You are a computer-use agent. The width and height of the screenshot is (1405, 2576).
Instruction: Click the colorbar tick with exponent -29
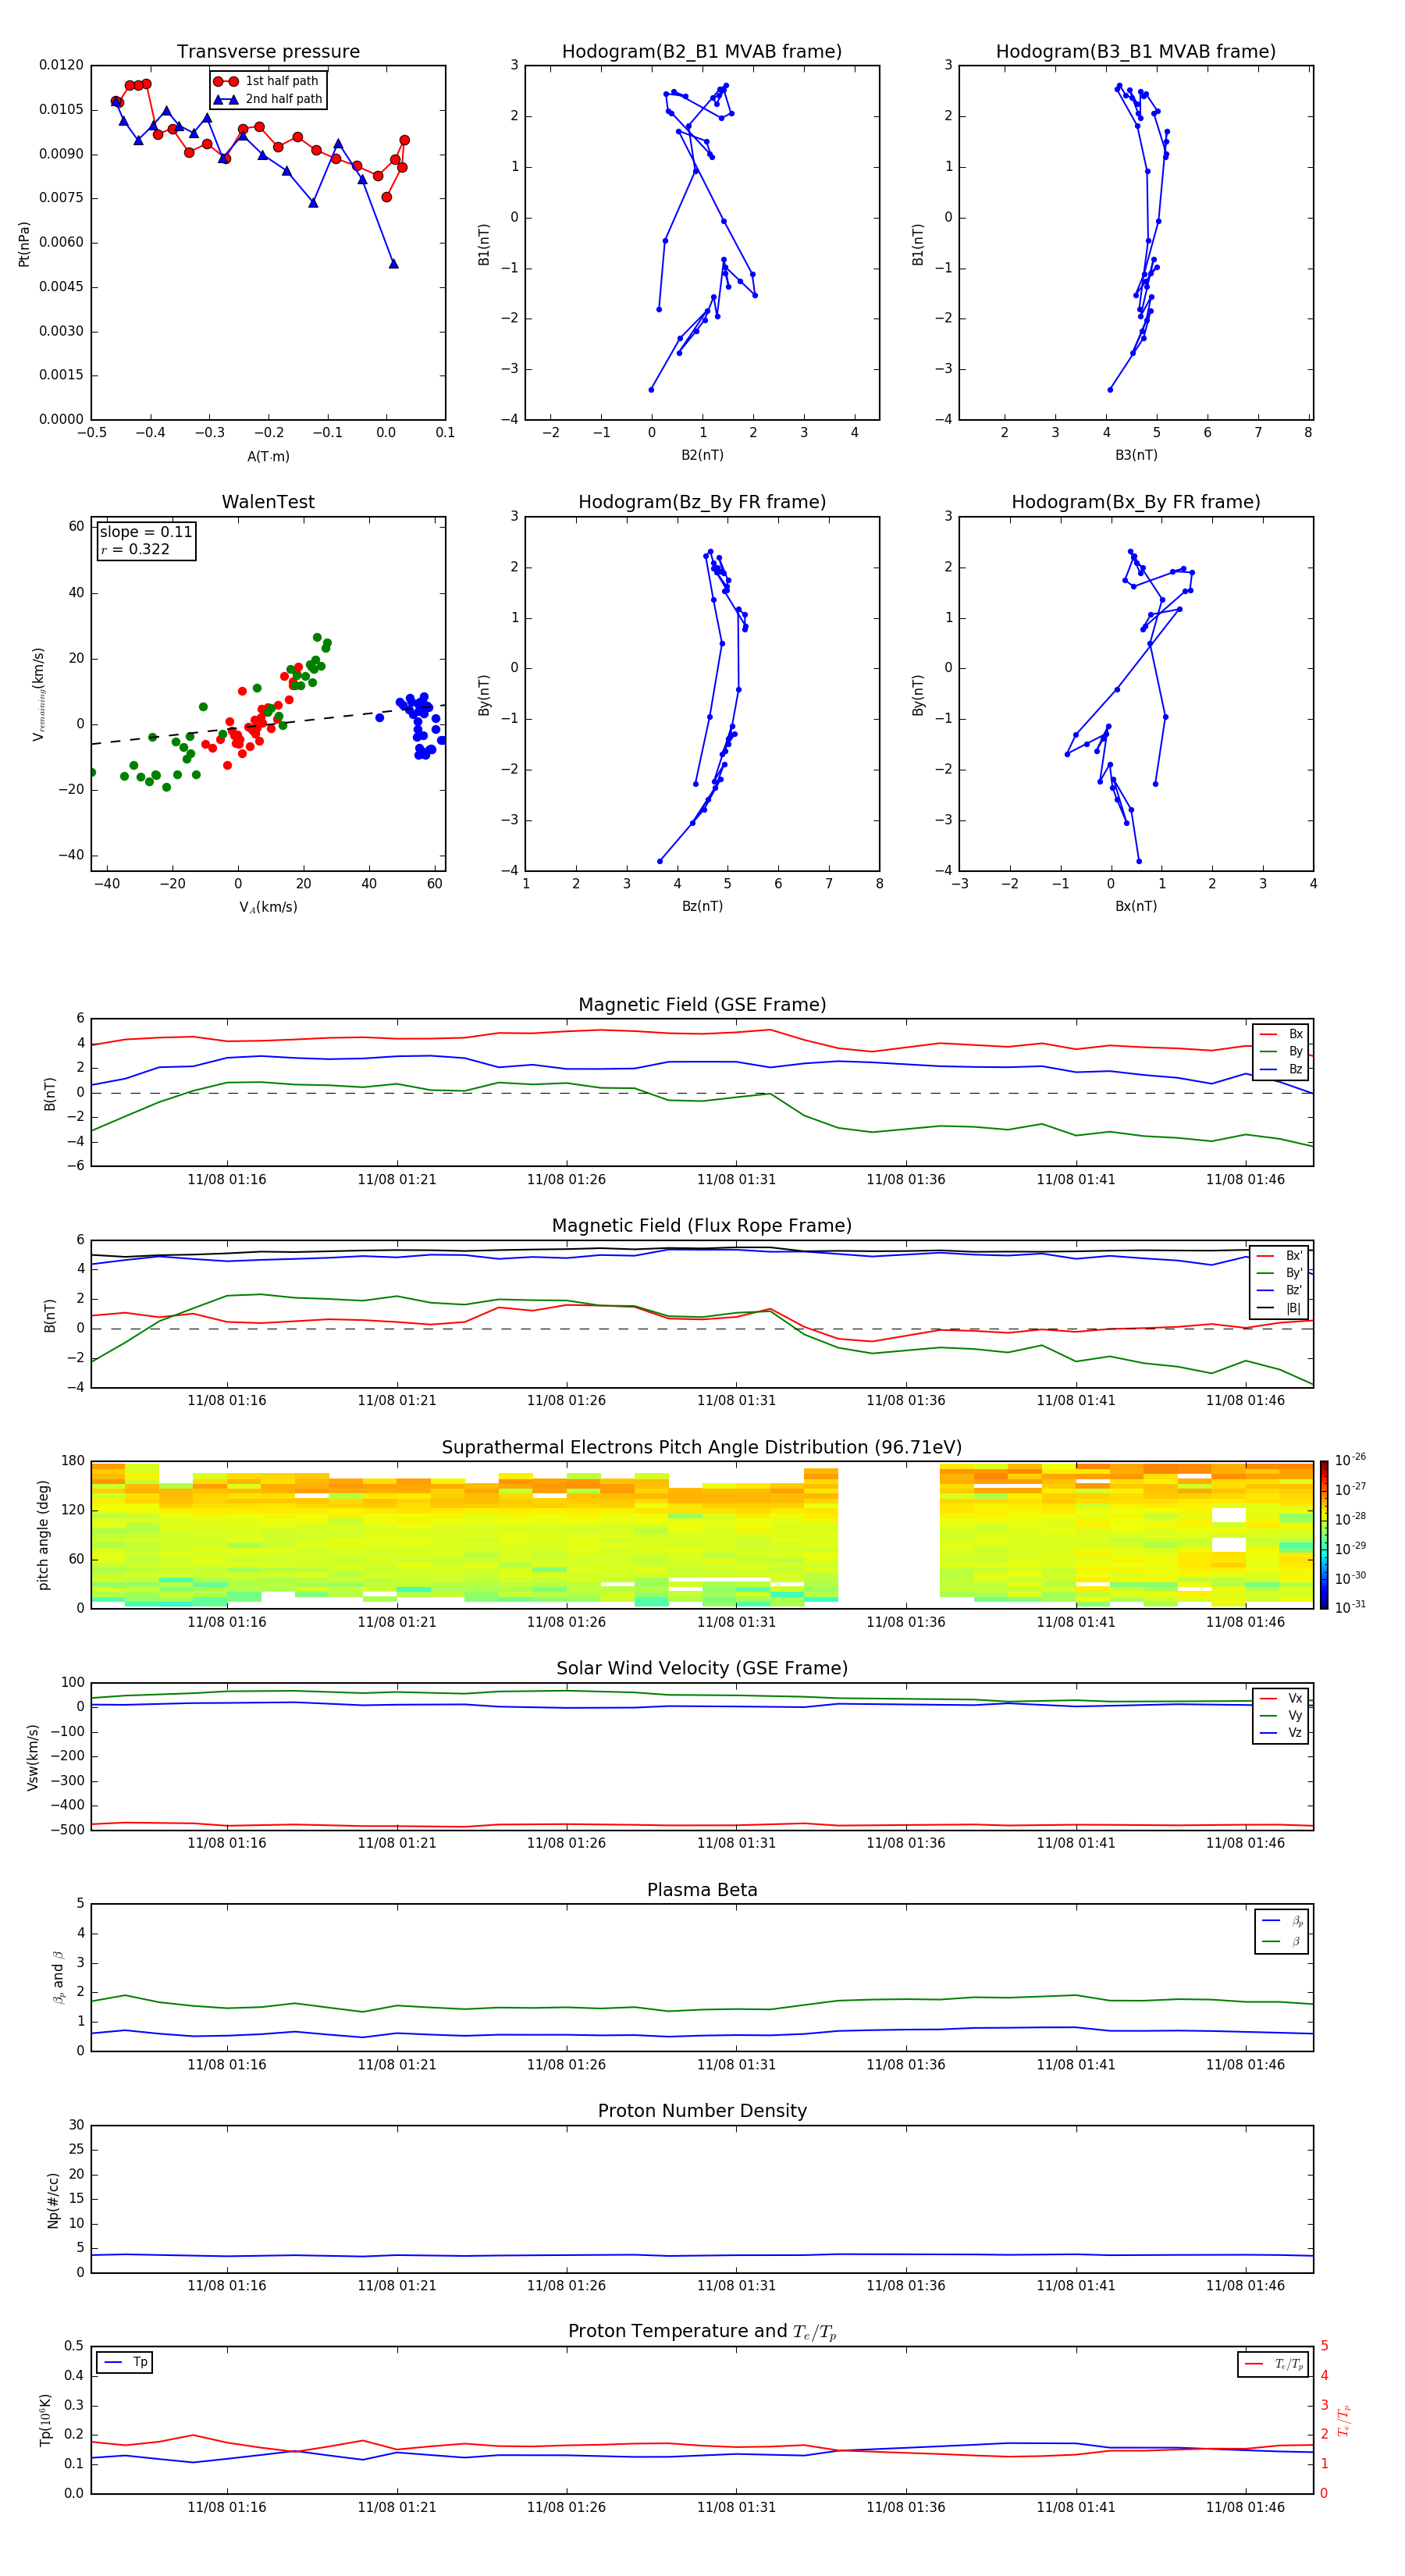point(1351,1548)
